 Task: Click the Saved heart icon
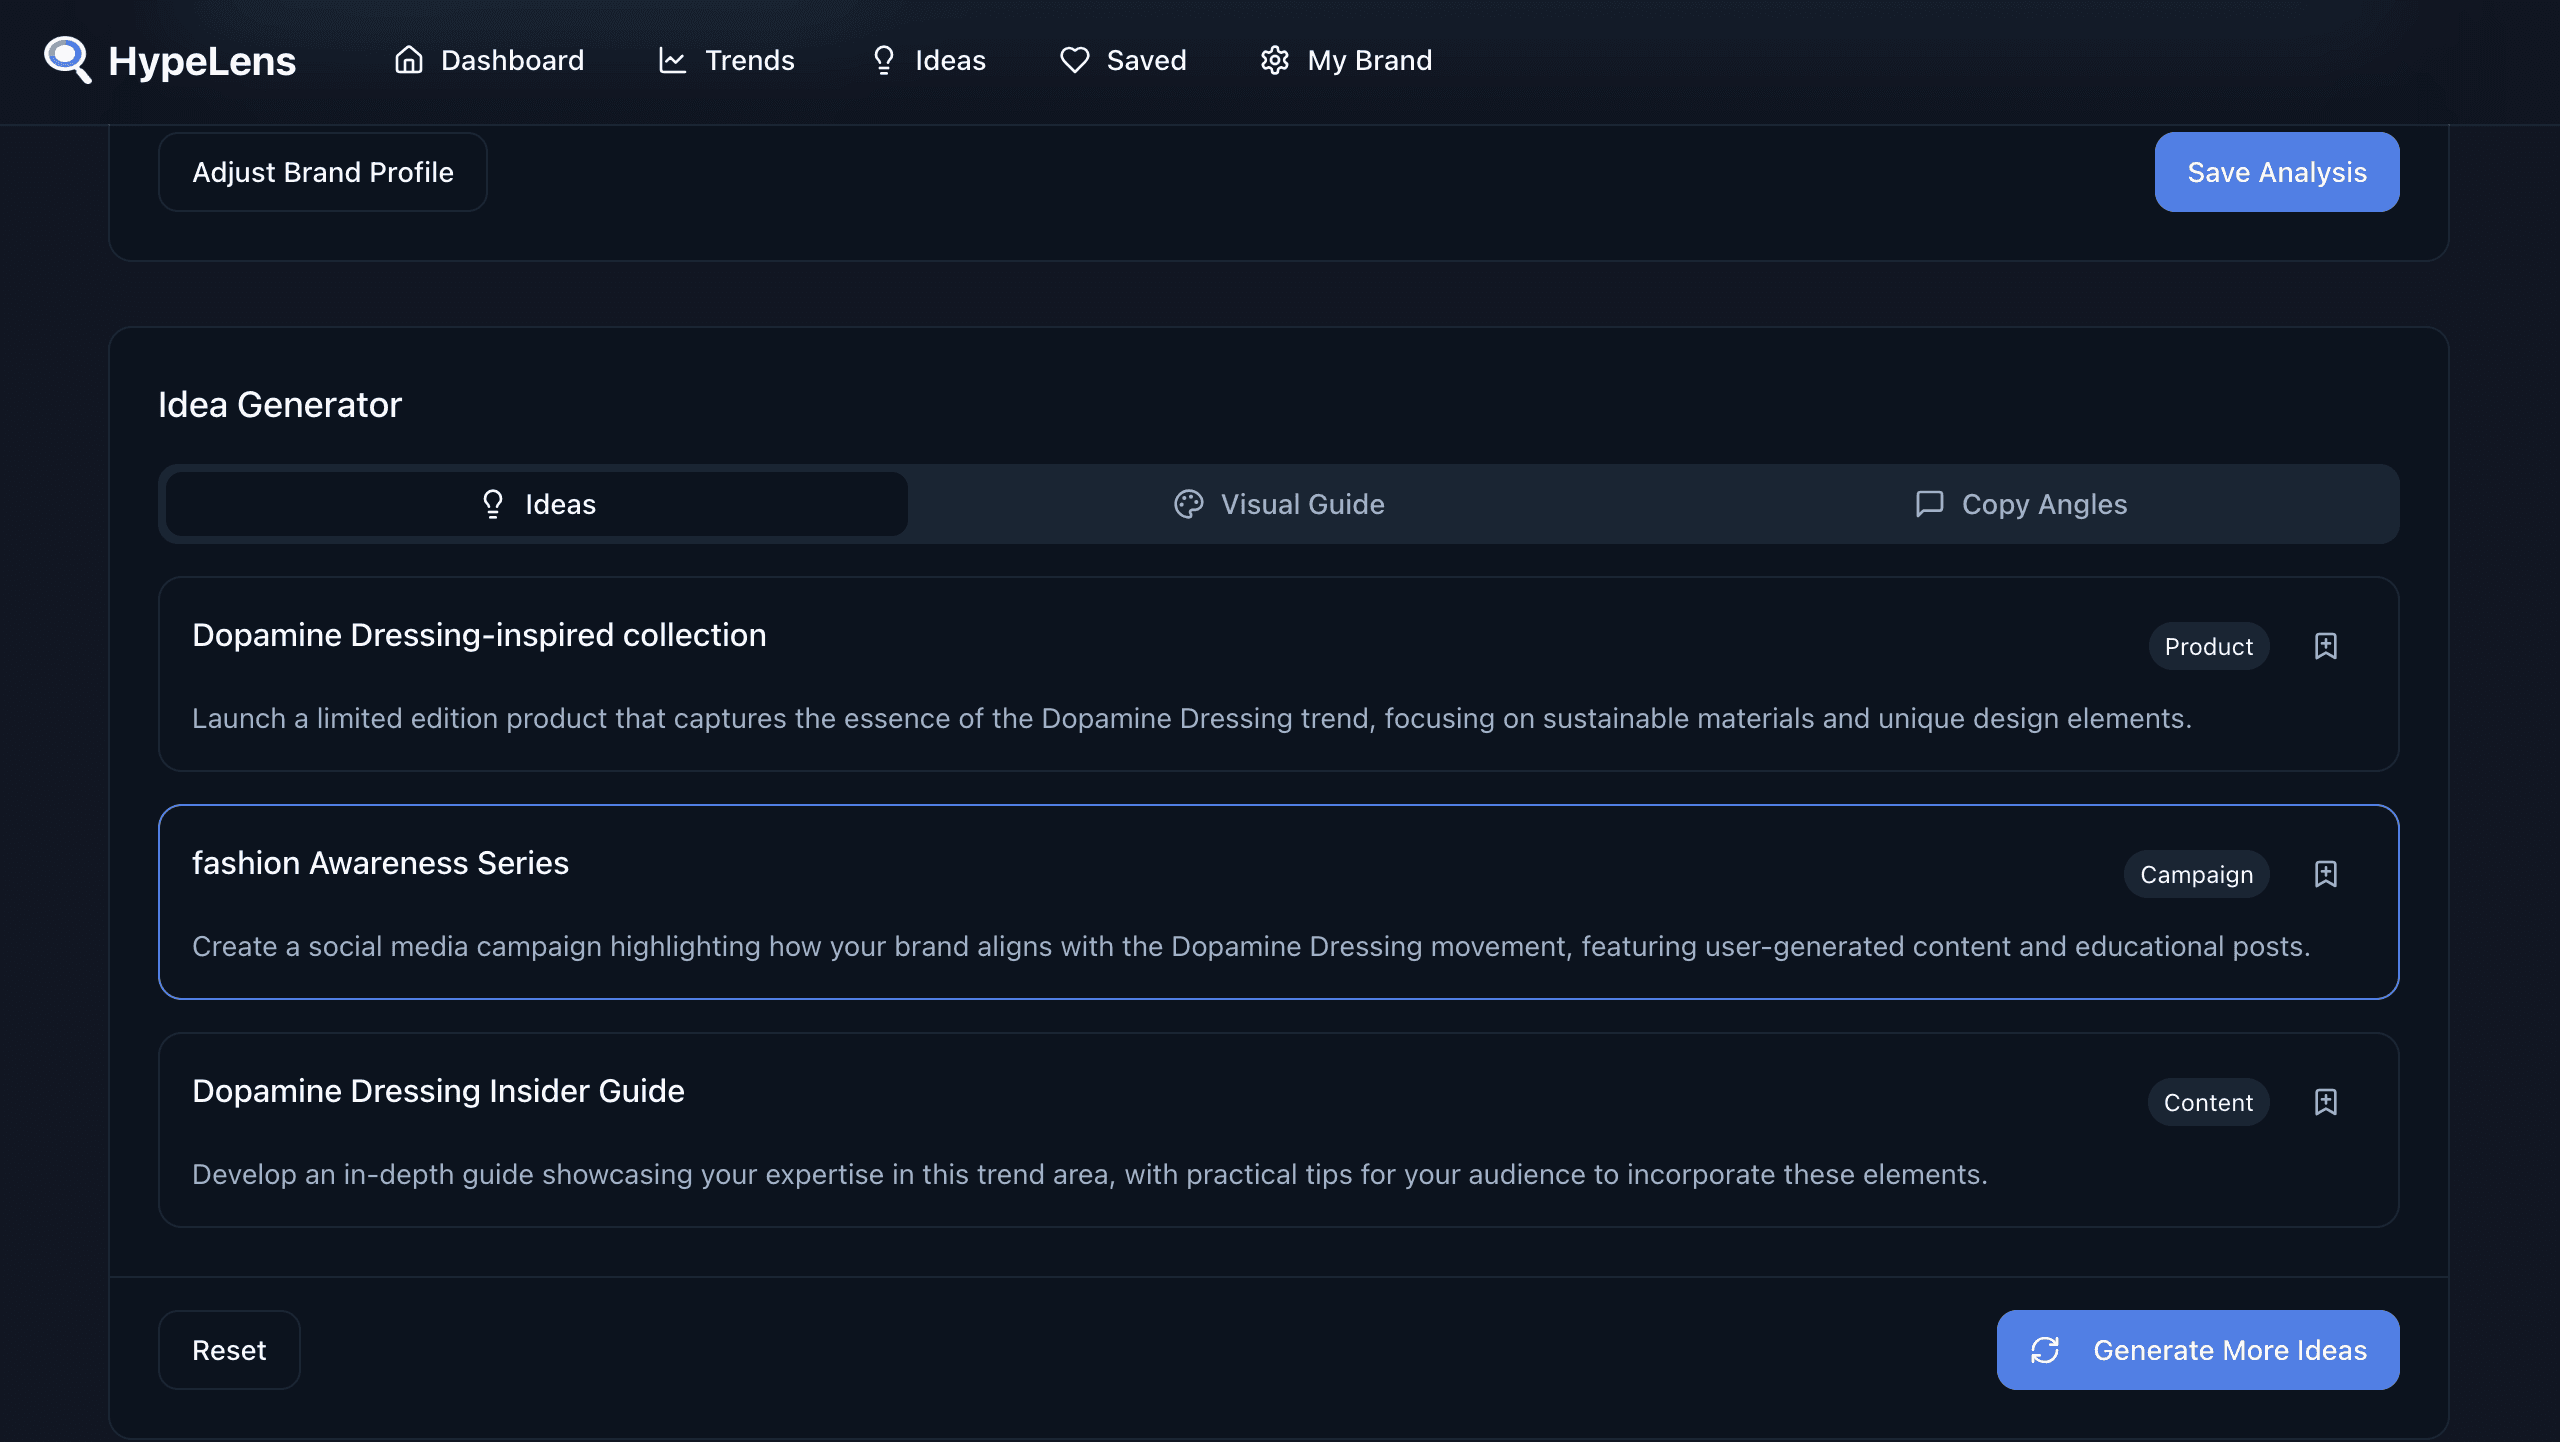[x=1075, y=60]
